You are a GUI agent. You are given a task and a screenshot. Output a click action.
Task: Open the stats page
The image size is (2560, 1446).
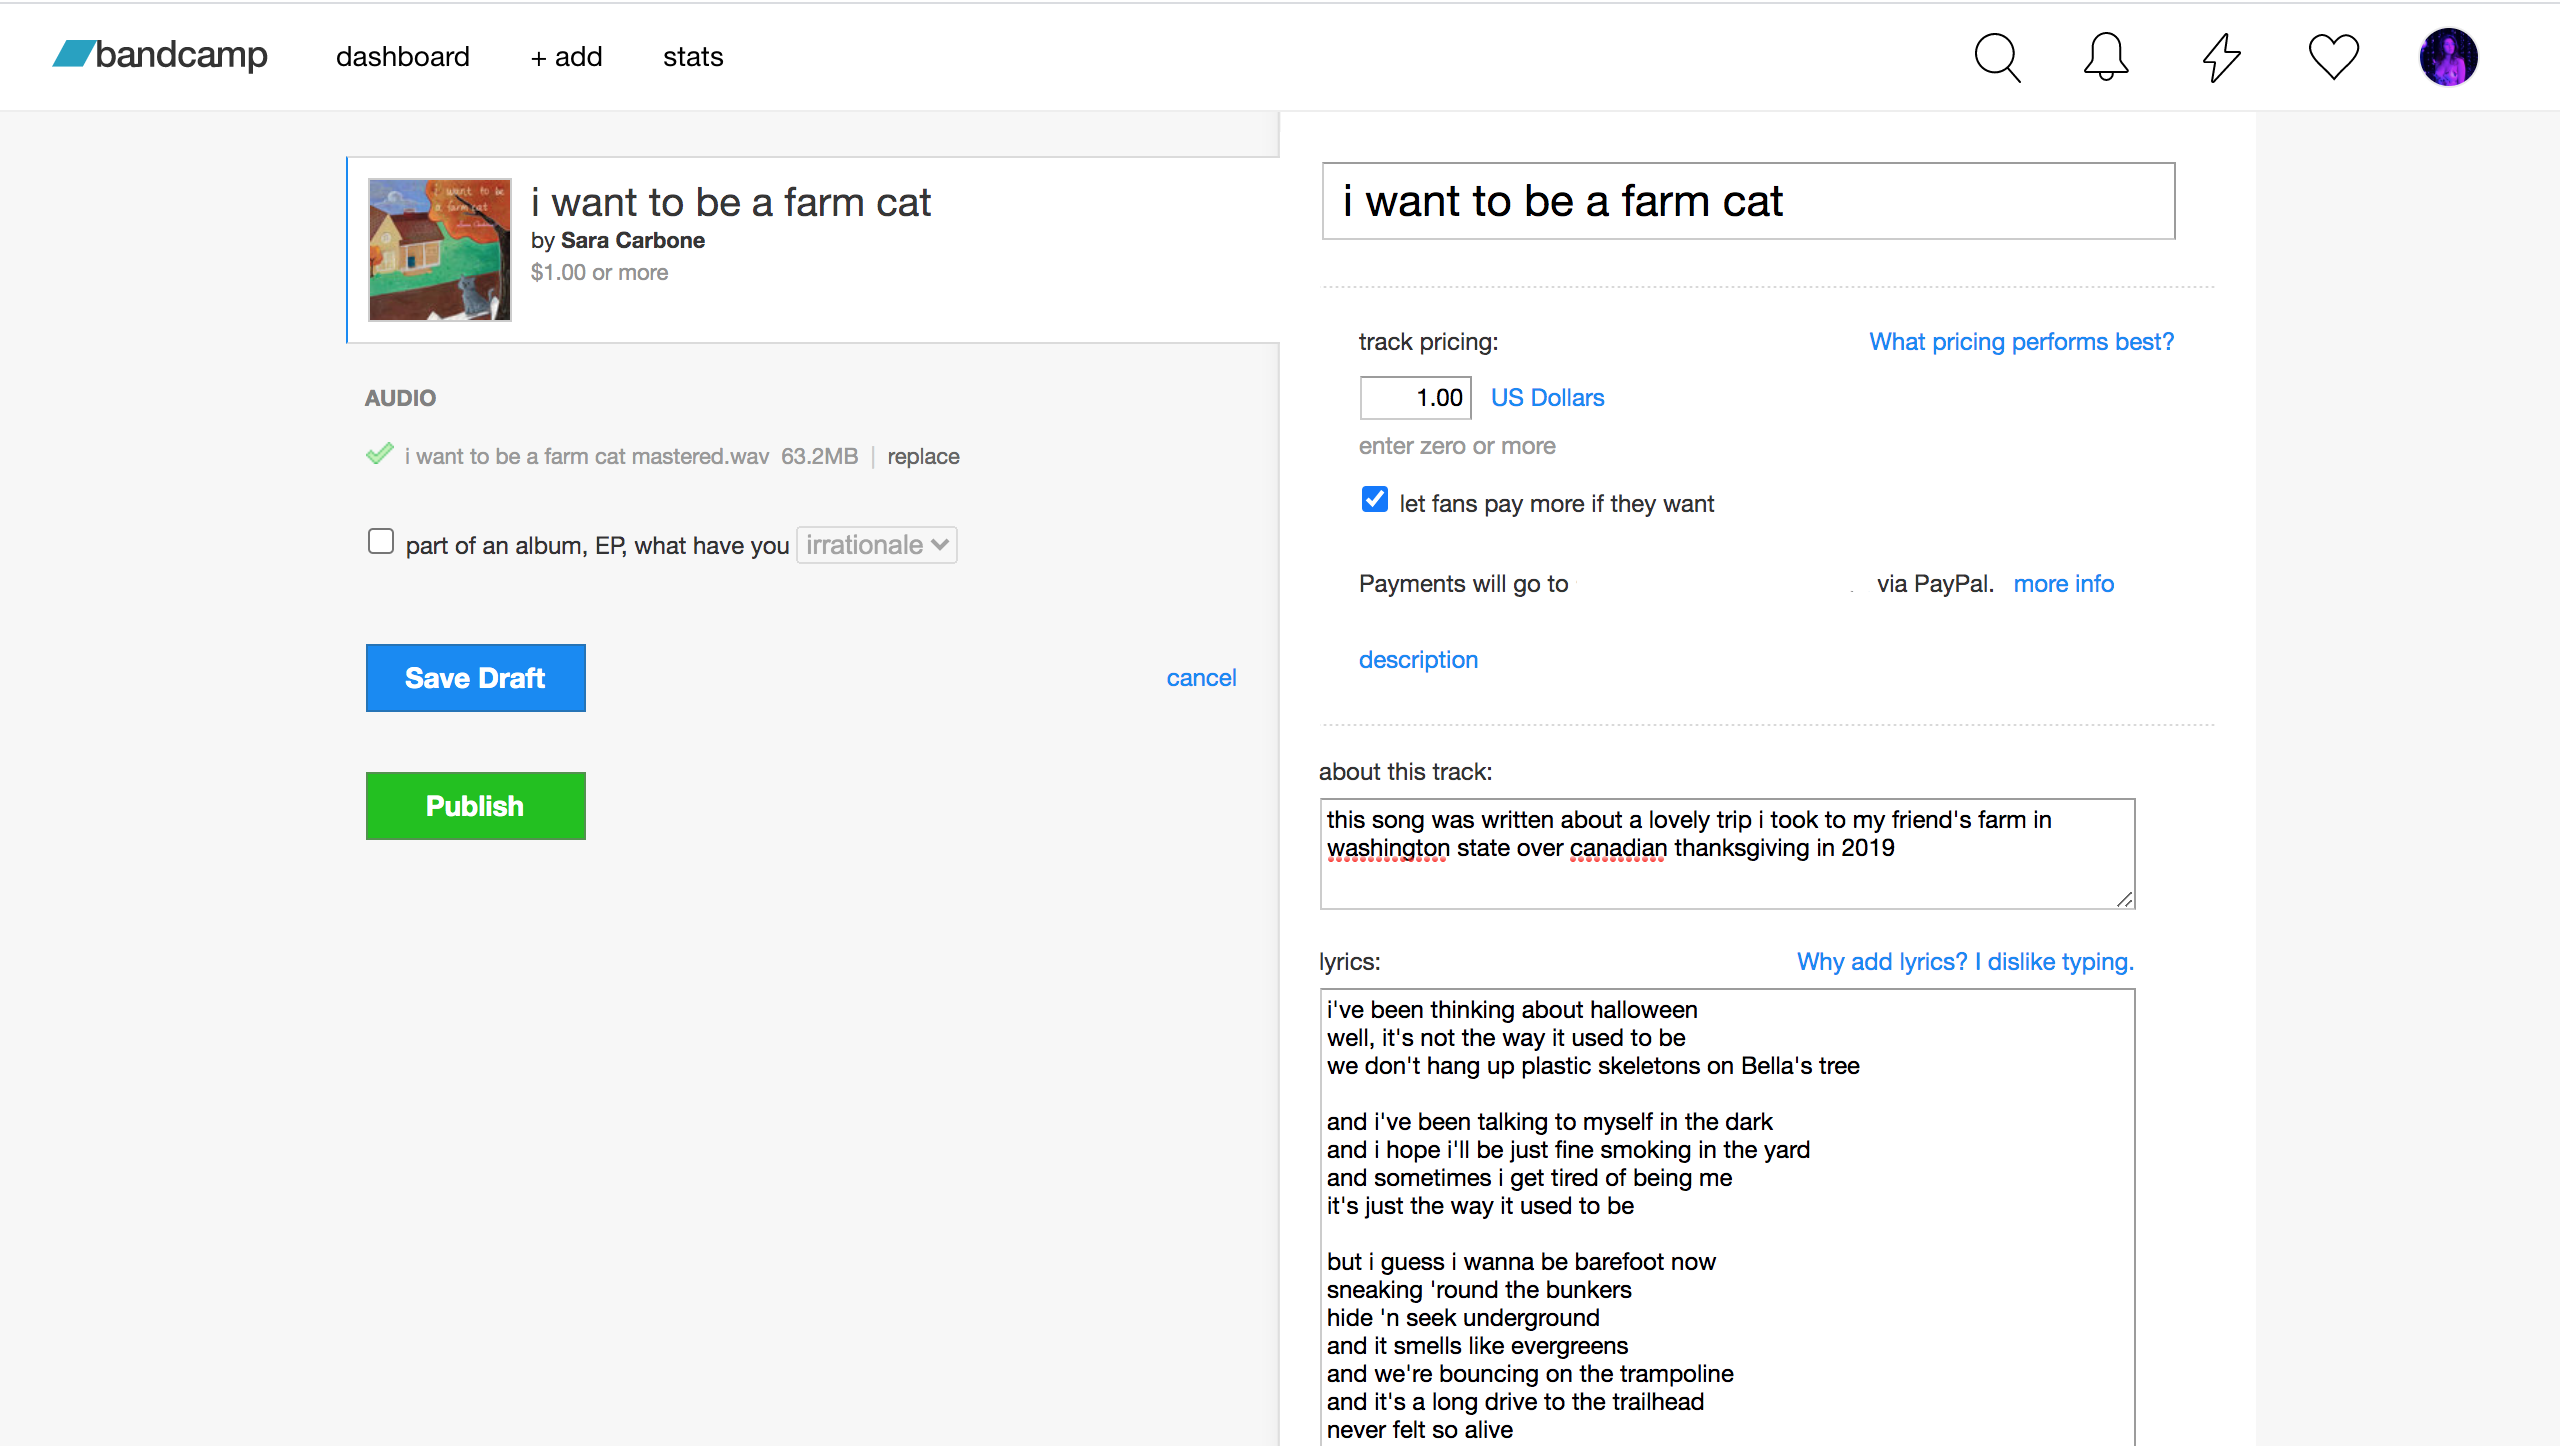click(x=693, y=57)
